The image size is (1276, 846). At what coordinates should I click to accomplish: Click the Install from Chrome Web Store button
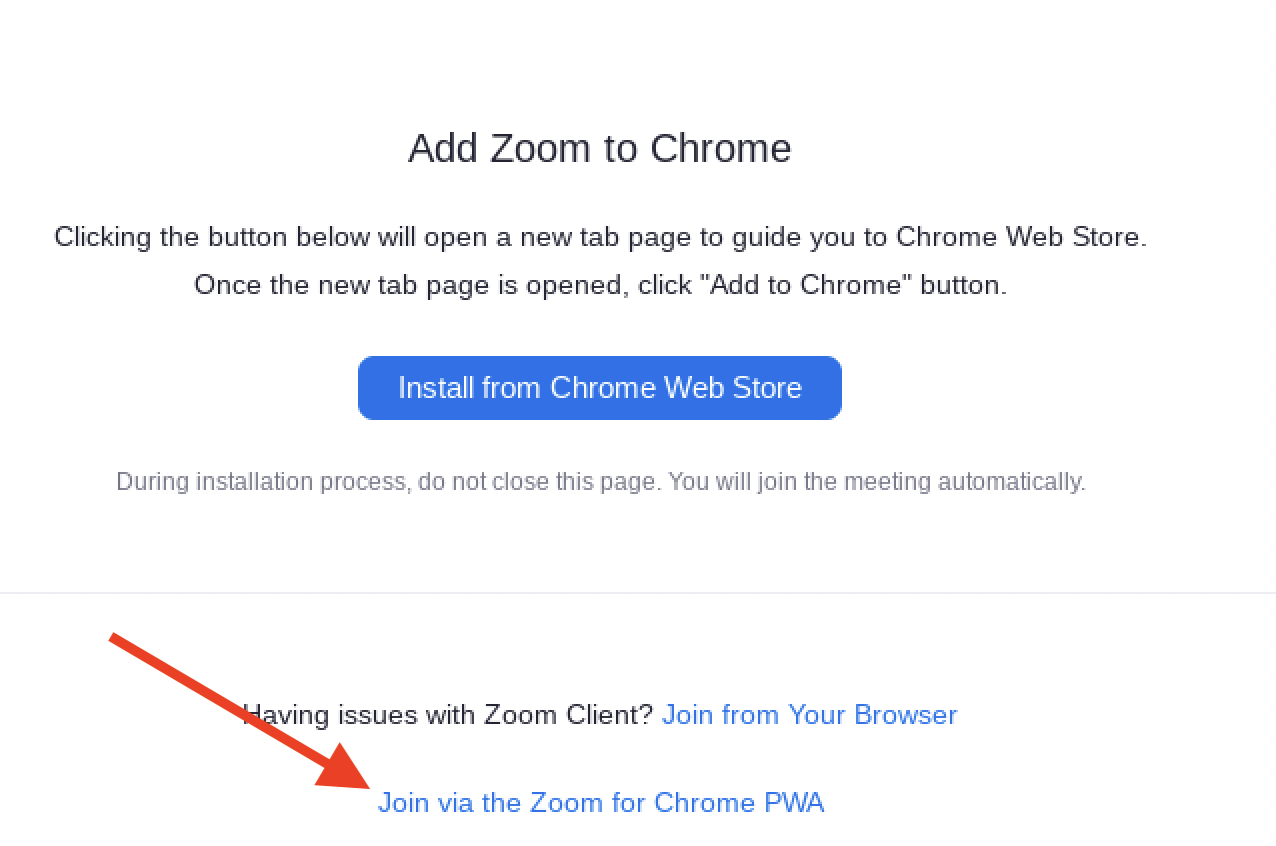(x=600, y=388)
